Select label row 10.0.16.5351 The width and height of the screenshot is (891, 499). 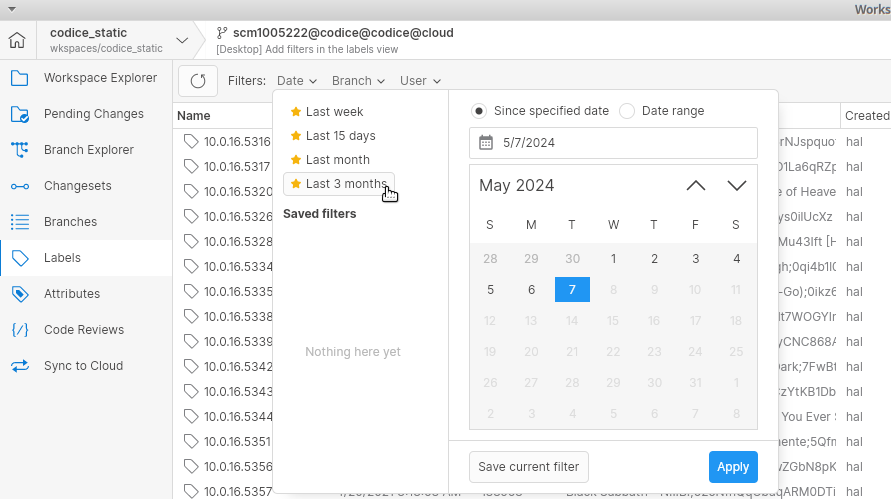(238, 442)
